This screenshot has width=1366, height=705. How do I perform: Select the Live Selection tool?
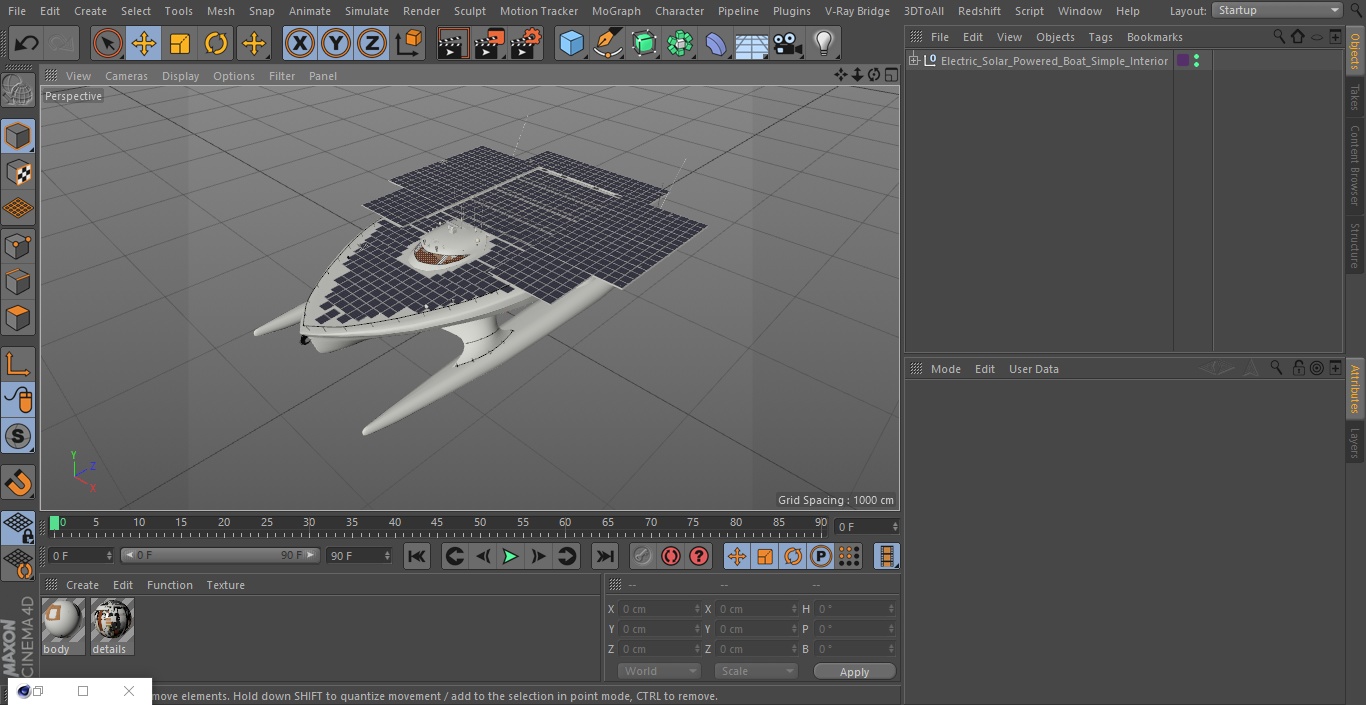click(x=108, y=43)
